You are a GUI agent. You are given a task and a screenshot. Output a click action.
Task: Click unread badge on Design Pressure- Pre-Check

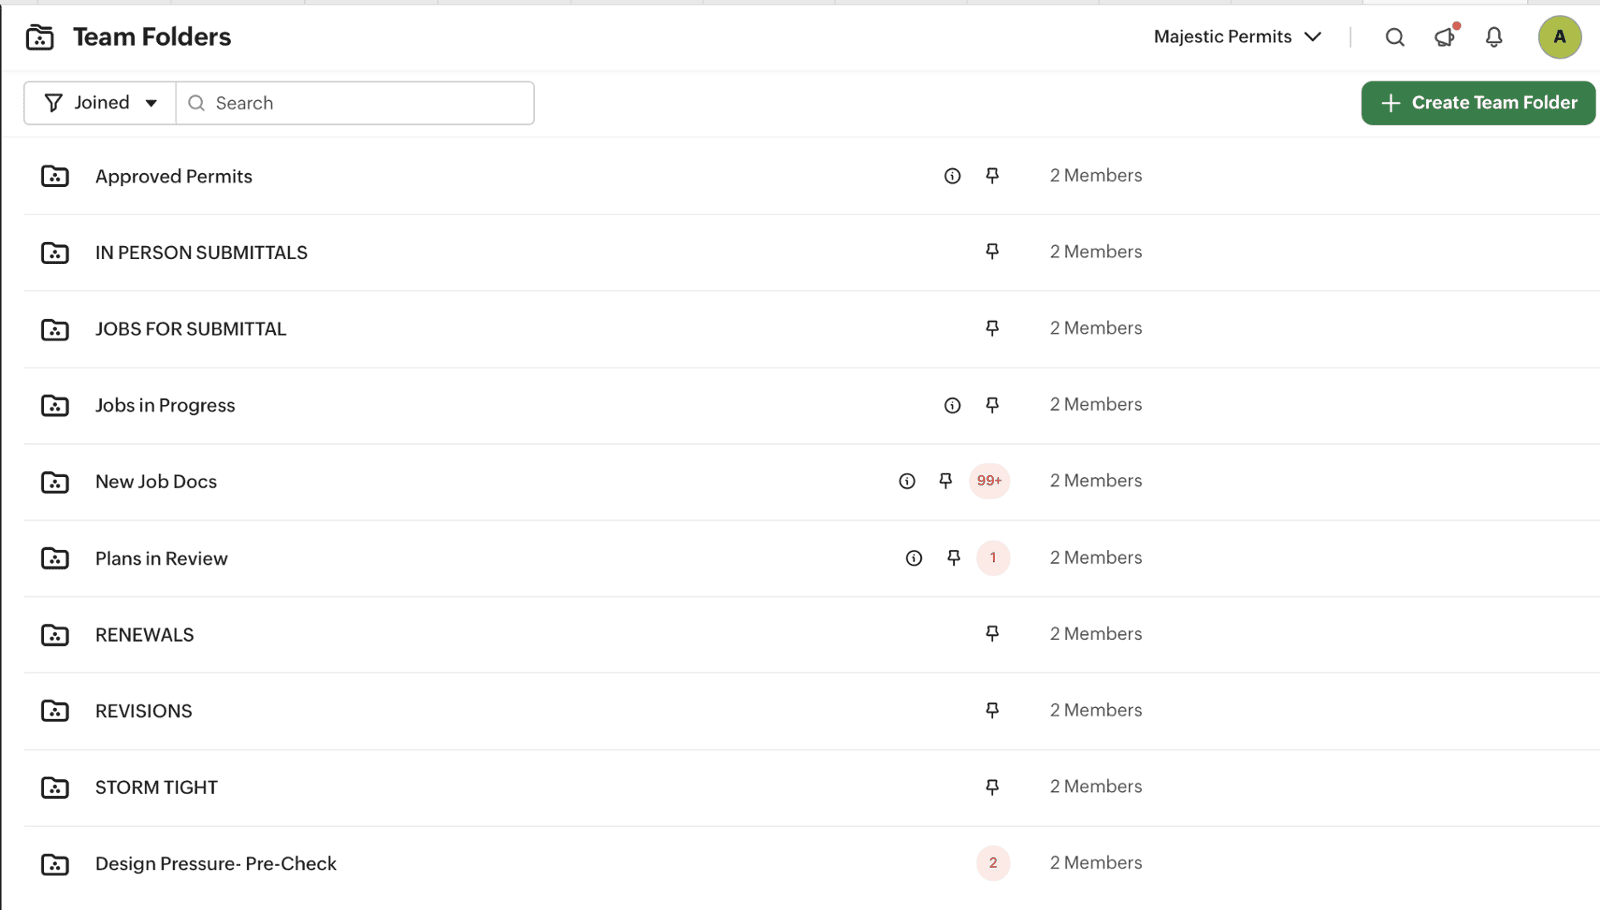[x=993, y=863]
